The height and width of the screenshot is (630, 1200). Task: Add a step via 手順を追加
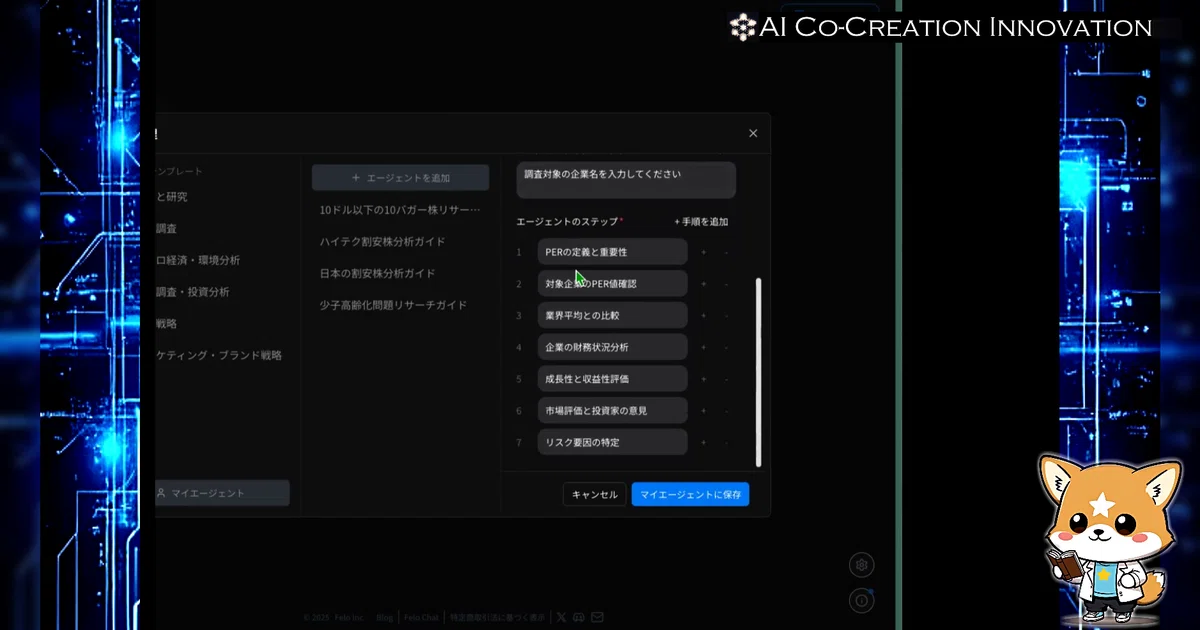pyautogui.click(x=701, y=222)
